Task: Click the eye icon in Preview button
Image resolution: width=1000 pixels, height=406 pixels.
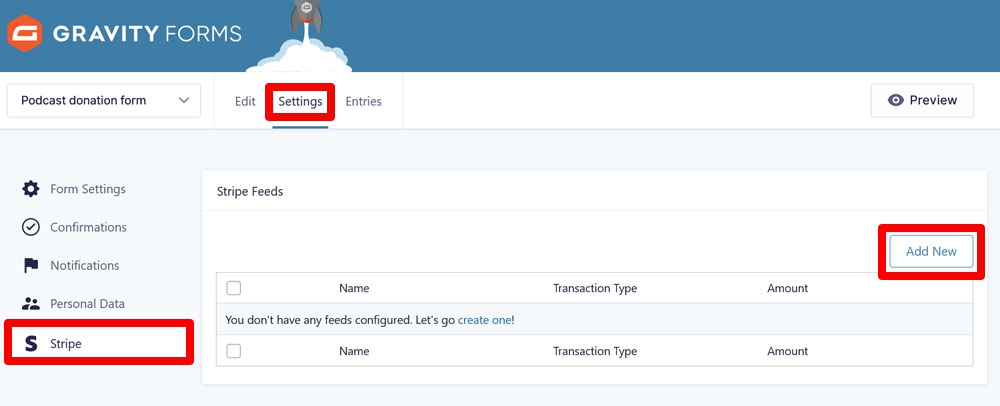Action: pyautogui.click(x=895, y=100)
